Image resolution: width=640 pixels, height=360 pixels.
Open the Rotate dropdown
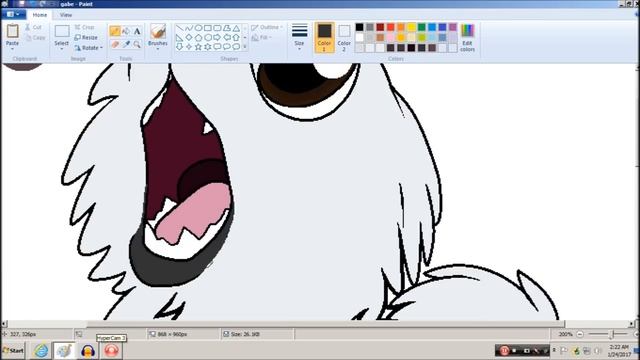(88, 48)
